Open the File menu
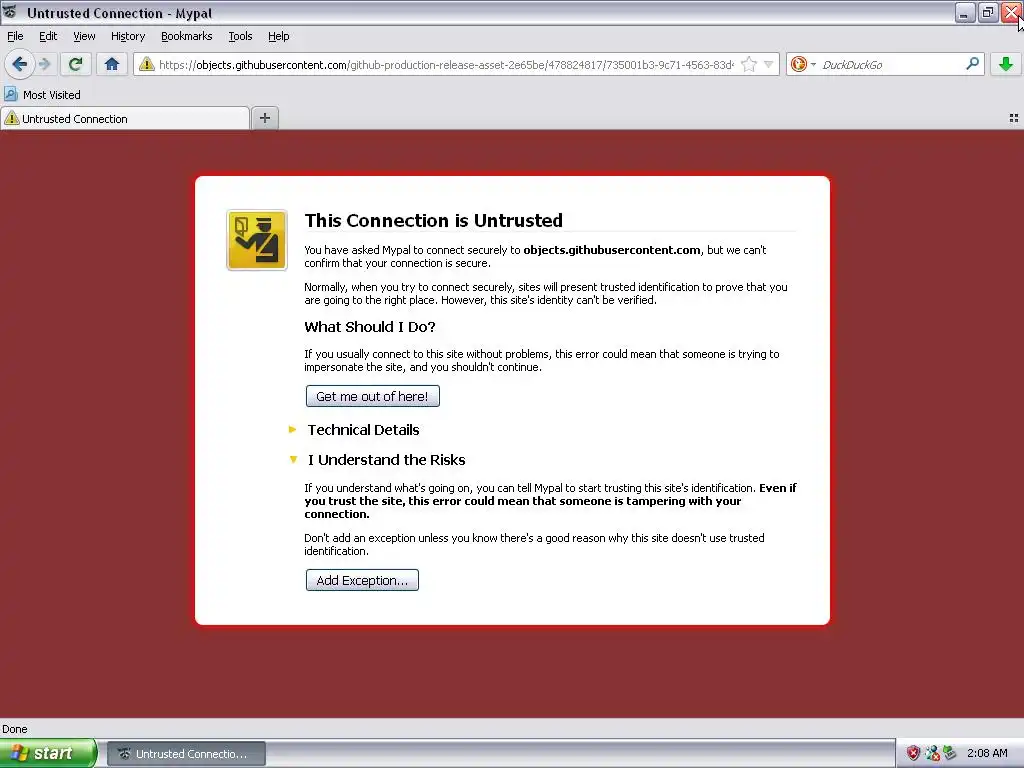This screenshot has width=1024, height=768. [15, 36]
